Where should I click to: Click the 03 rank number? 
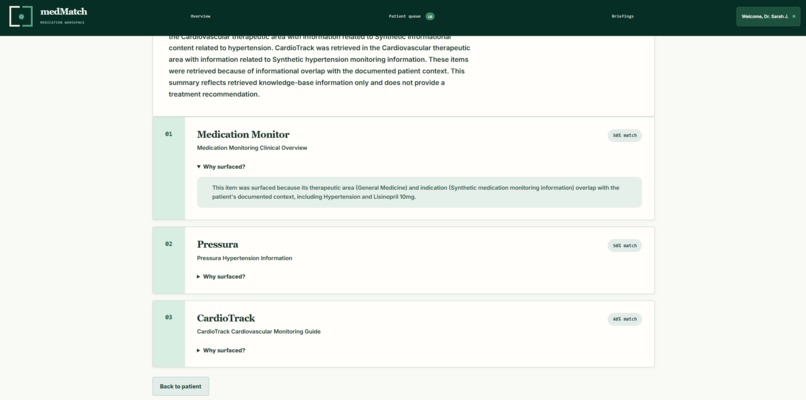coord(169,318)
